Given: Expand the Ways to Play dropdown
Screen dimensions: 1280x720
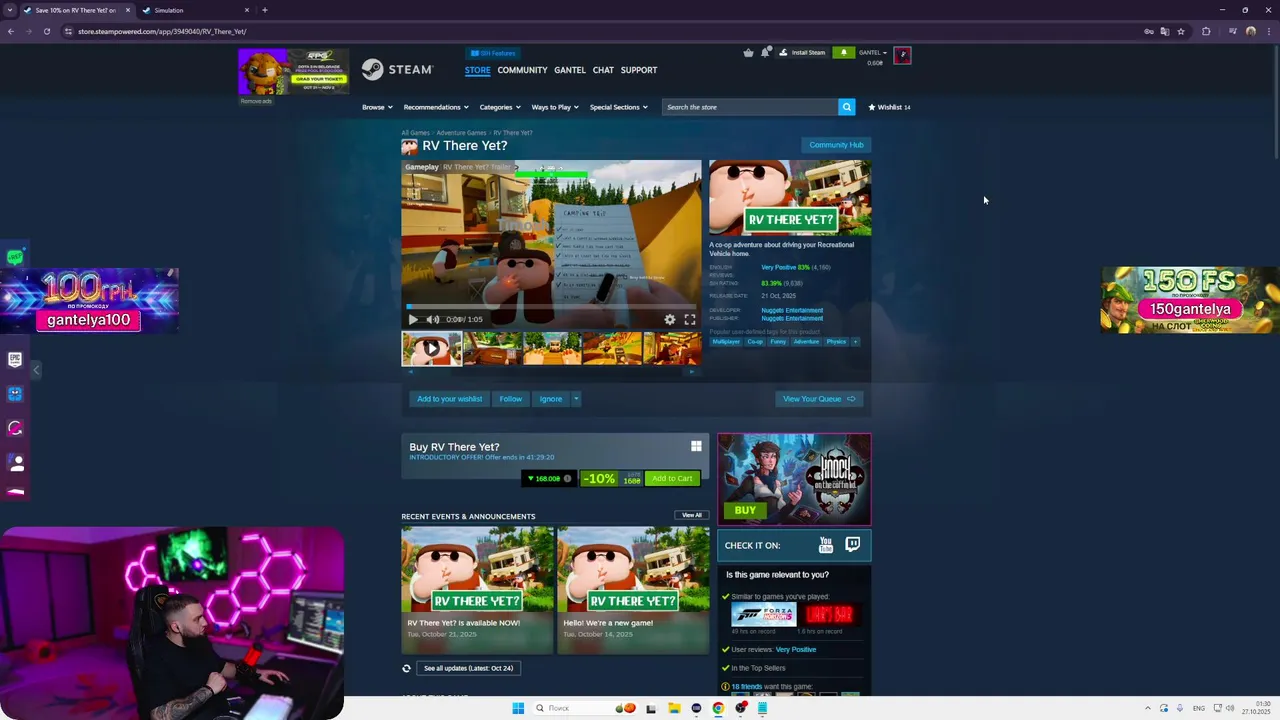Looking at the screenshot, I should click(555, 107).
